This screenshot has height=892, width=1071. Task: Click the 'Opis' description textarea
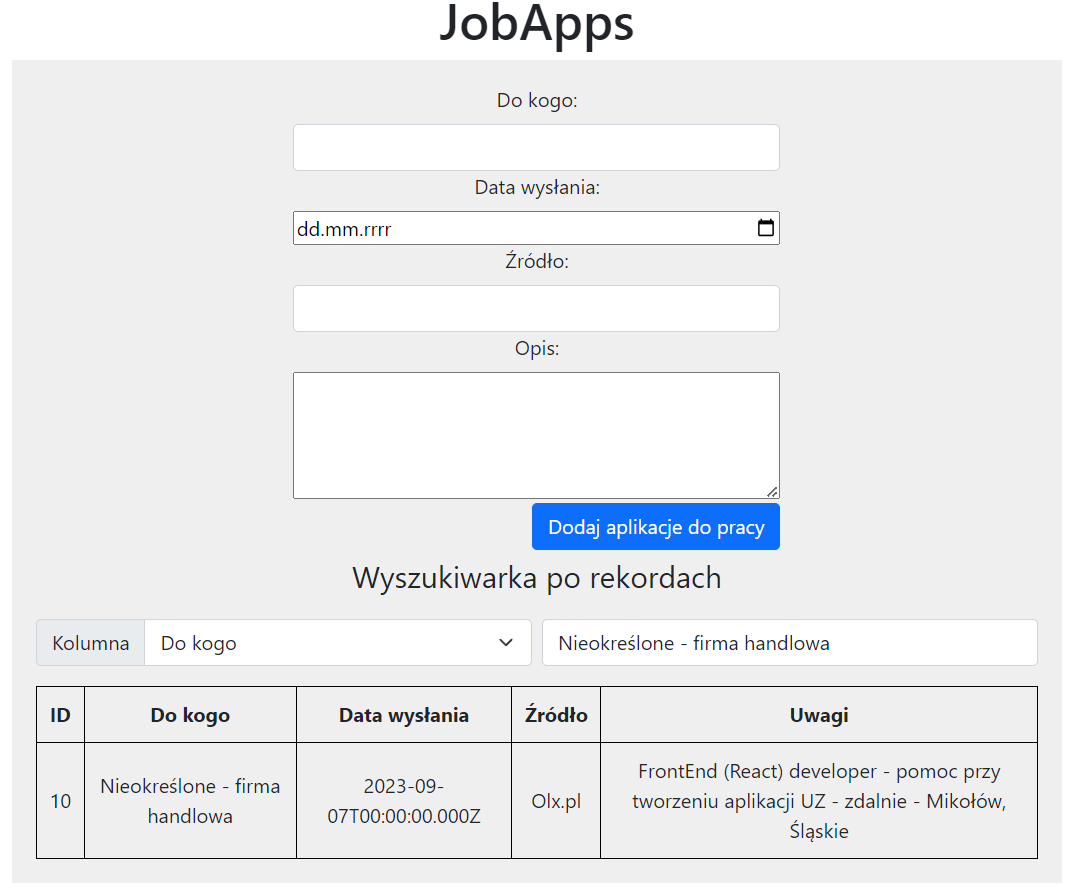click(x=536, y=434)
